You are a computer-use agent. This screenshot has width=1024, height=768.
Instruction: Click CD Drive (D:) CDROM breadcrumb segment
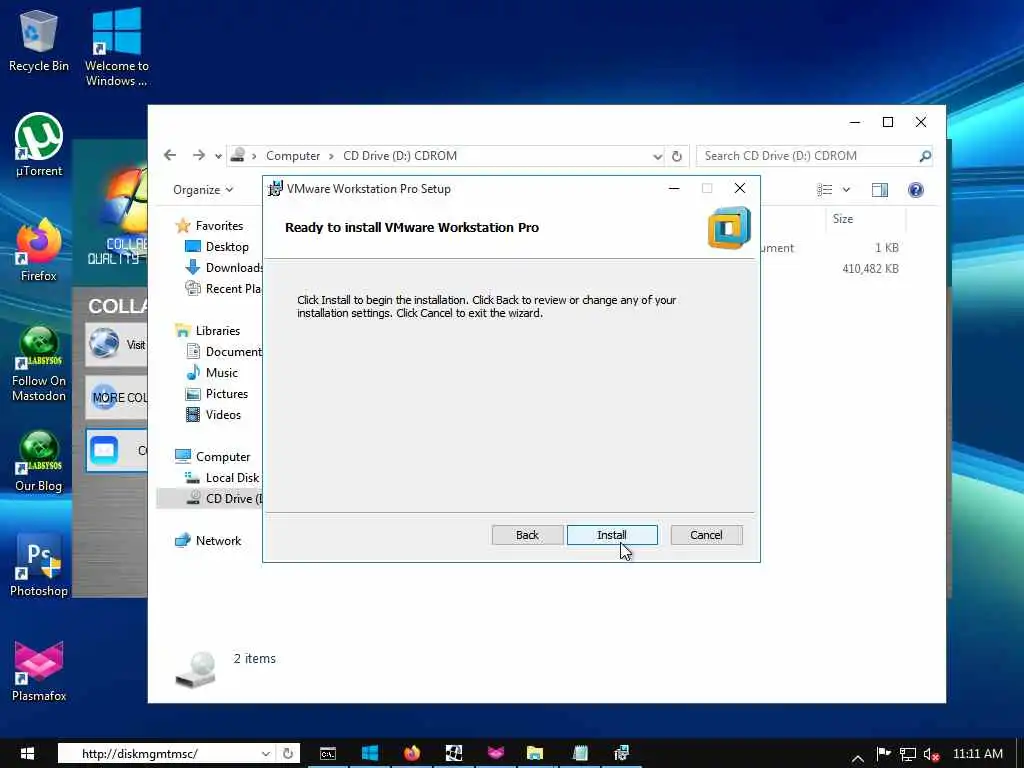coord(400,155)
